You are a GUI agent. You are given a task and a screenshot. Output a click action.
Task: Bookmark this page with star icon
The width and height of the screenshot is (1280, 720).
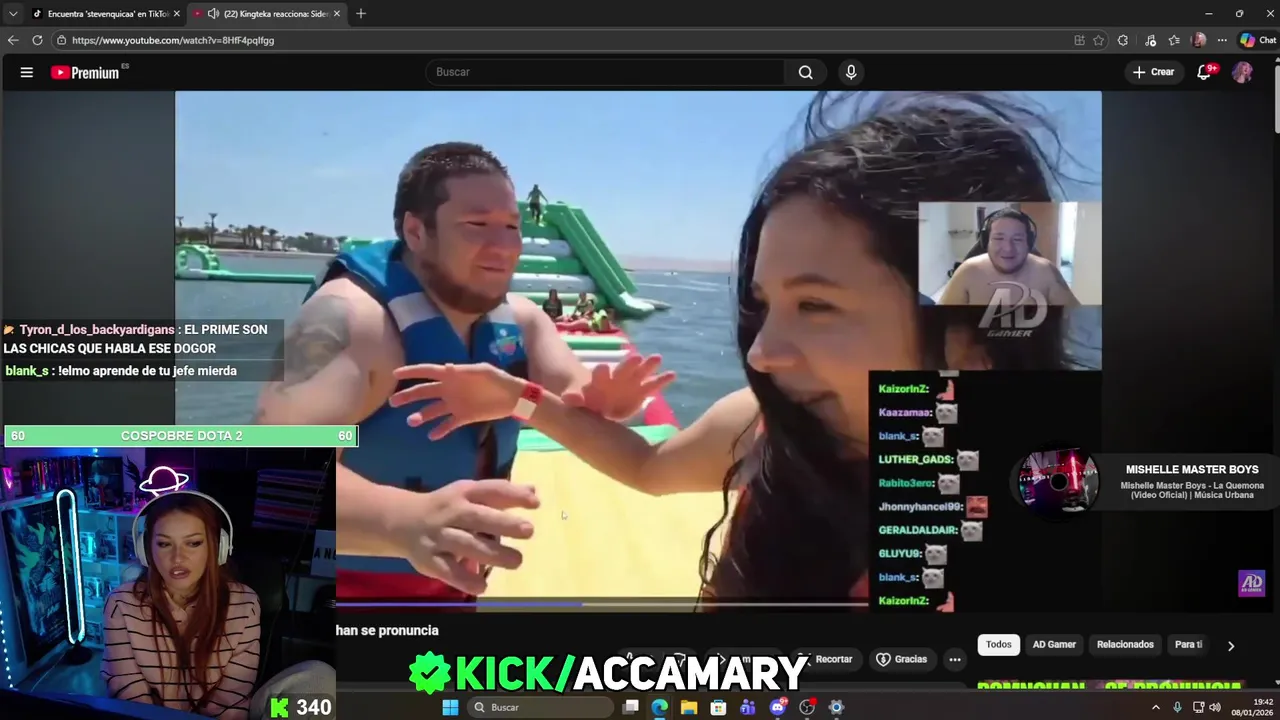1098,40
